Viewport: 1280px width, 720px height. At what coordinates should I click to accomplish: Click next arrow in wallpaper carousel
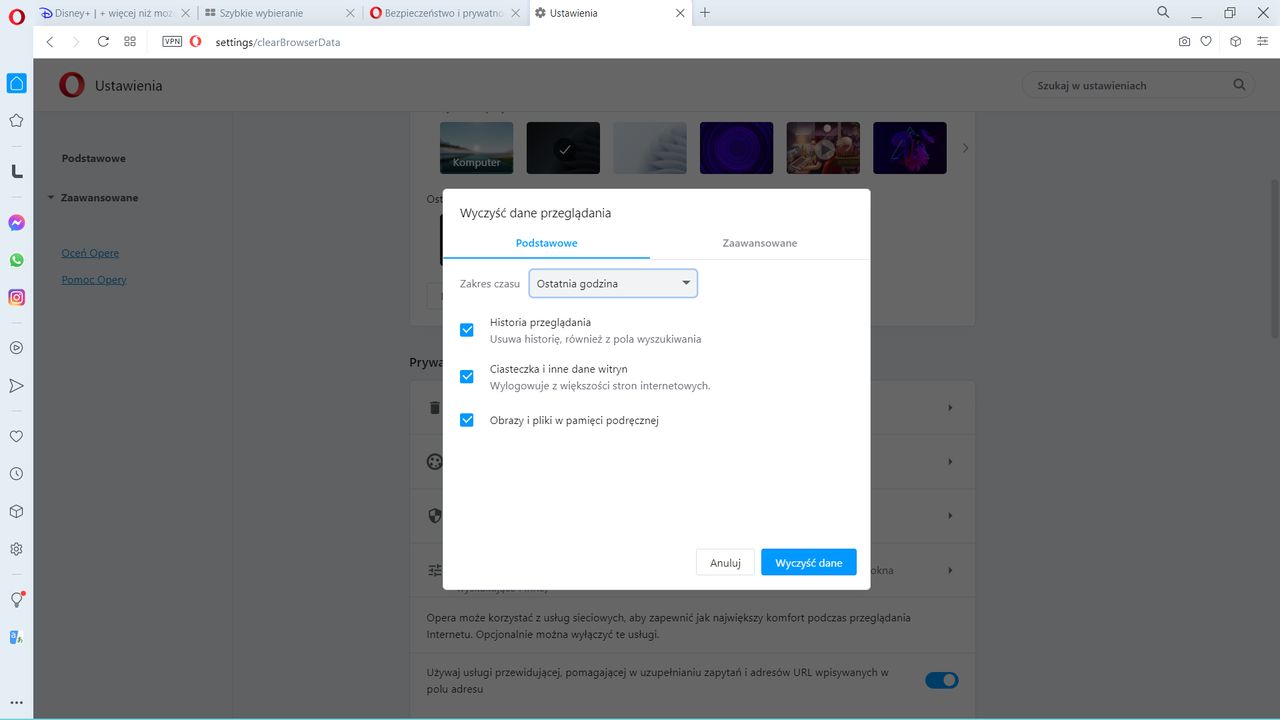click(965, 148)
